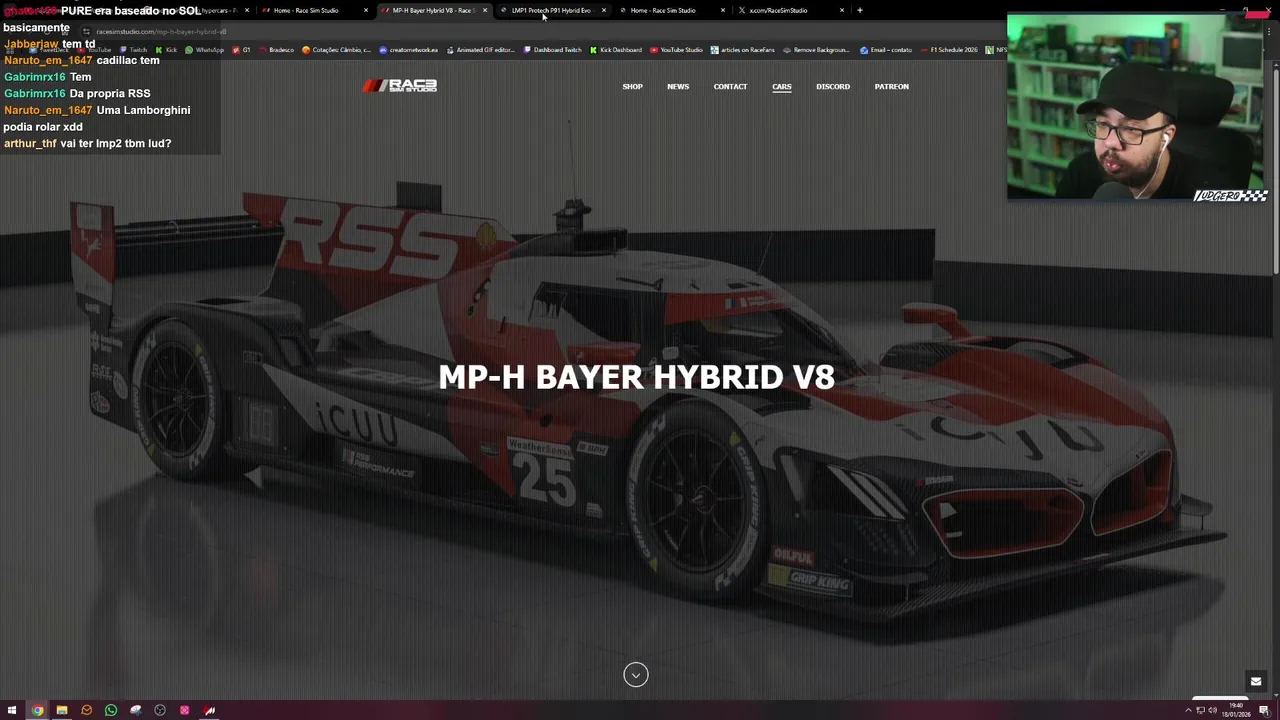Close the x.com/RaceSimStudio tab
Screen dimensions: 1280x720
842,10
